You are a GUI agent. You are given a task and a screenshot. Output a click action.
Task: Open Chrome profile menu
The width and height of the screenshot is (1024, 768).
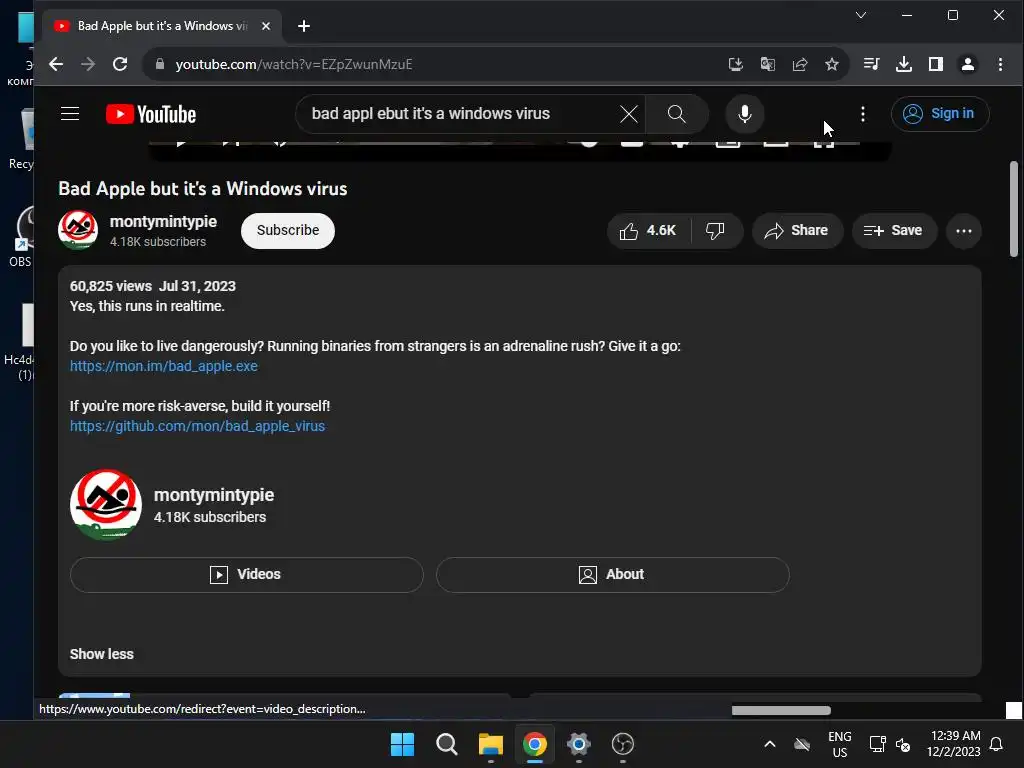point(968,64)
